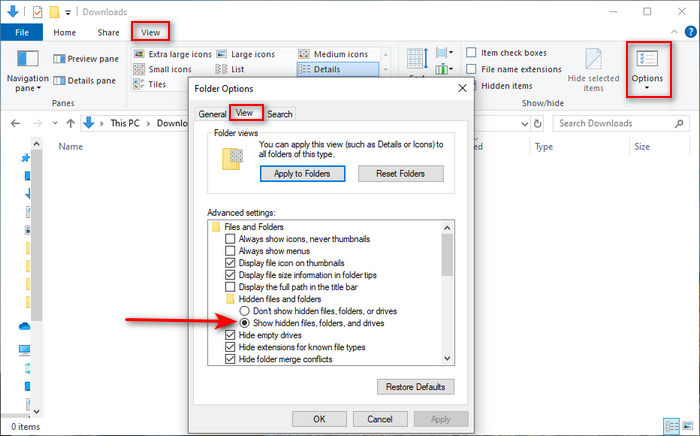Open the Options dropdown arrow
This screenshot has width=700, height=436.
647,88
